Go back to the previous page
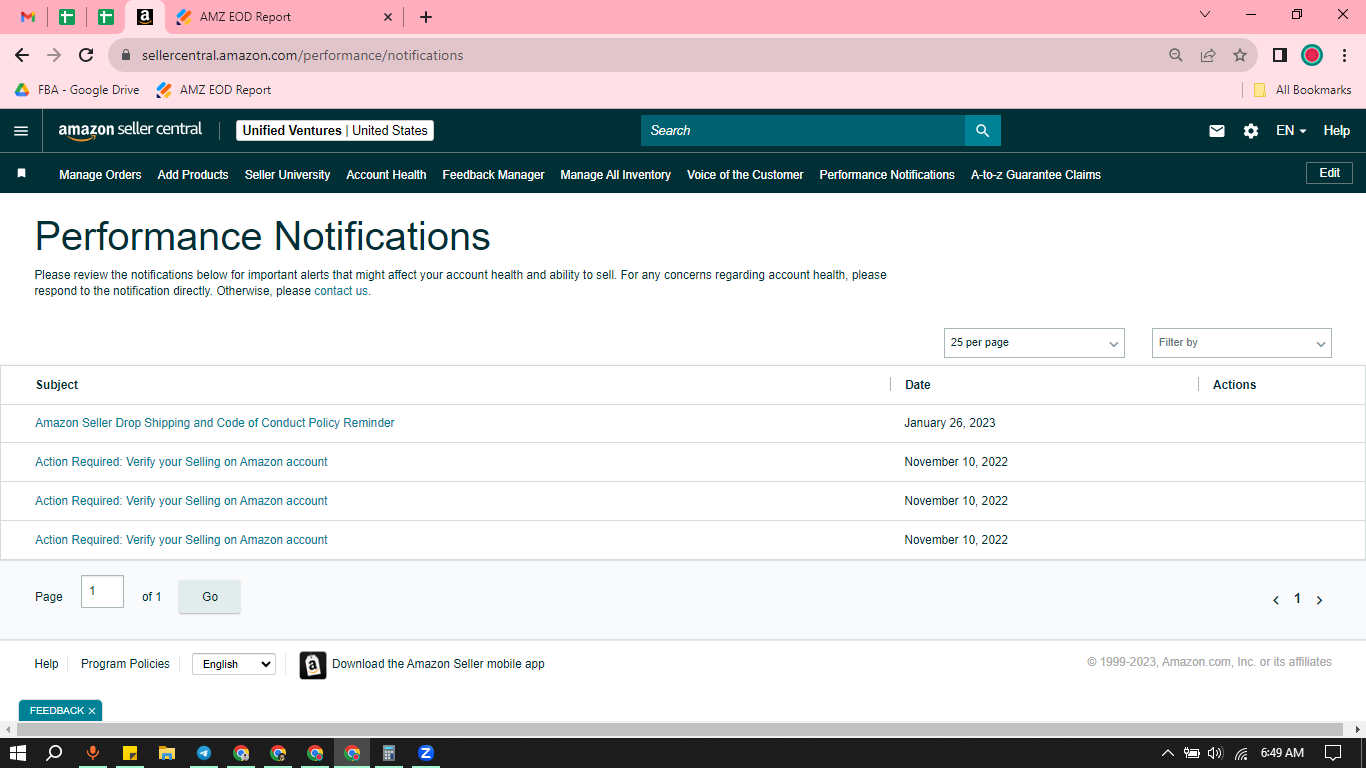 tap(22, 55)
